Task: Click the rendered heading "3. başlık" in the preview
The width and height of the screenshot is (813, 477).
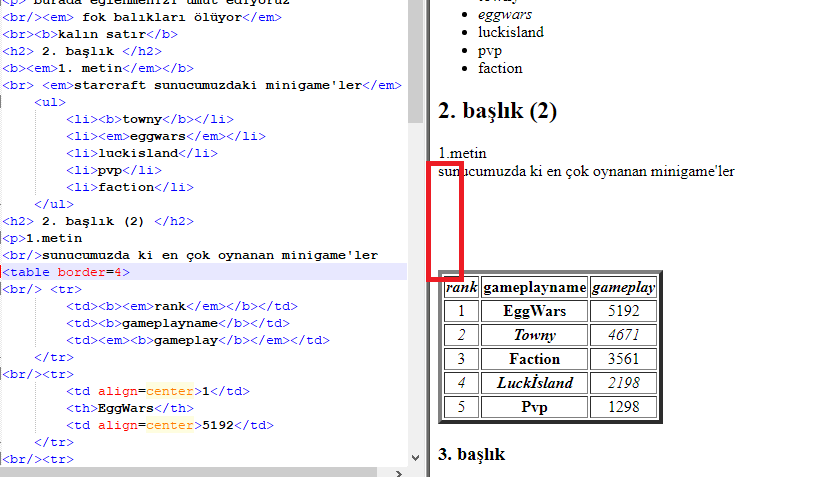Action: coord(471,454)
